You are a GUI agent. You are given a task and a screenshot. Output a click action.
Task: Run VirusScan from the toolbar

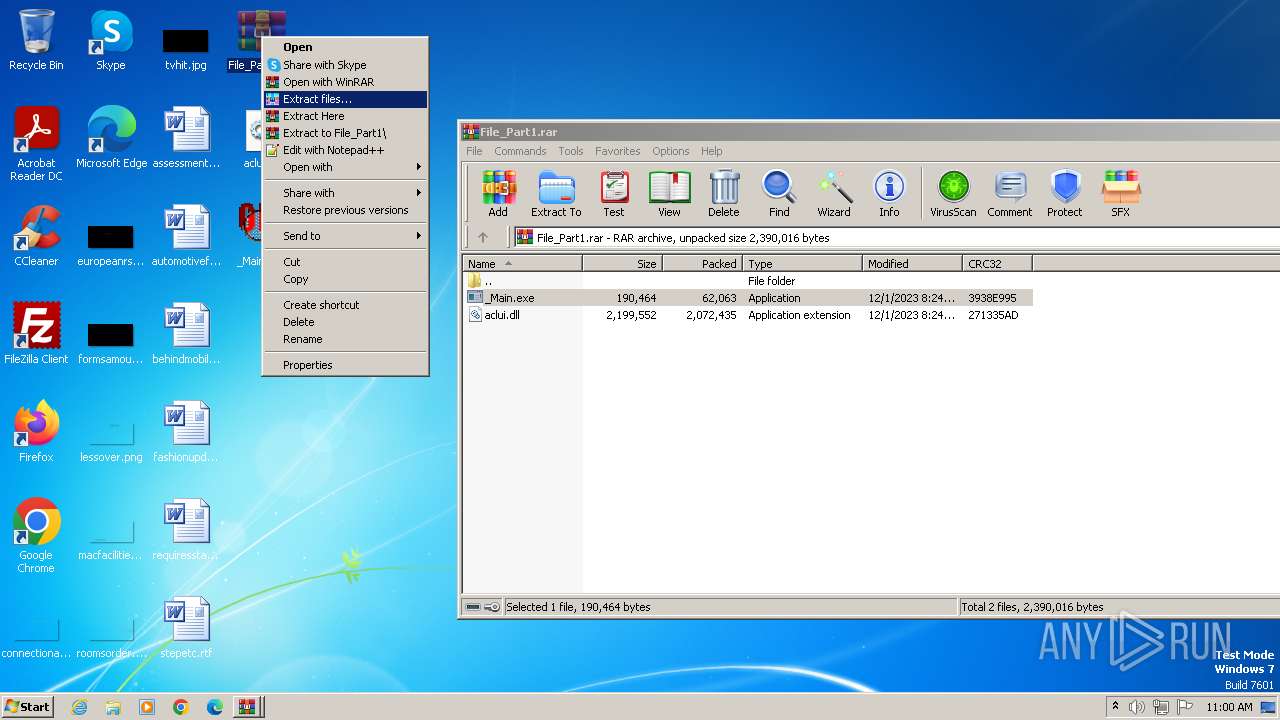click(953, 193)
